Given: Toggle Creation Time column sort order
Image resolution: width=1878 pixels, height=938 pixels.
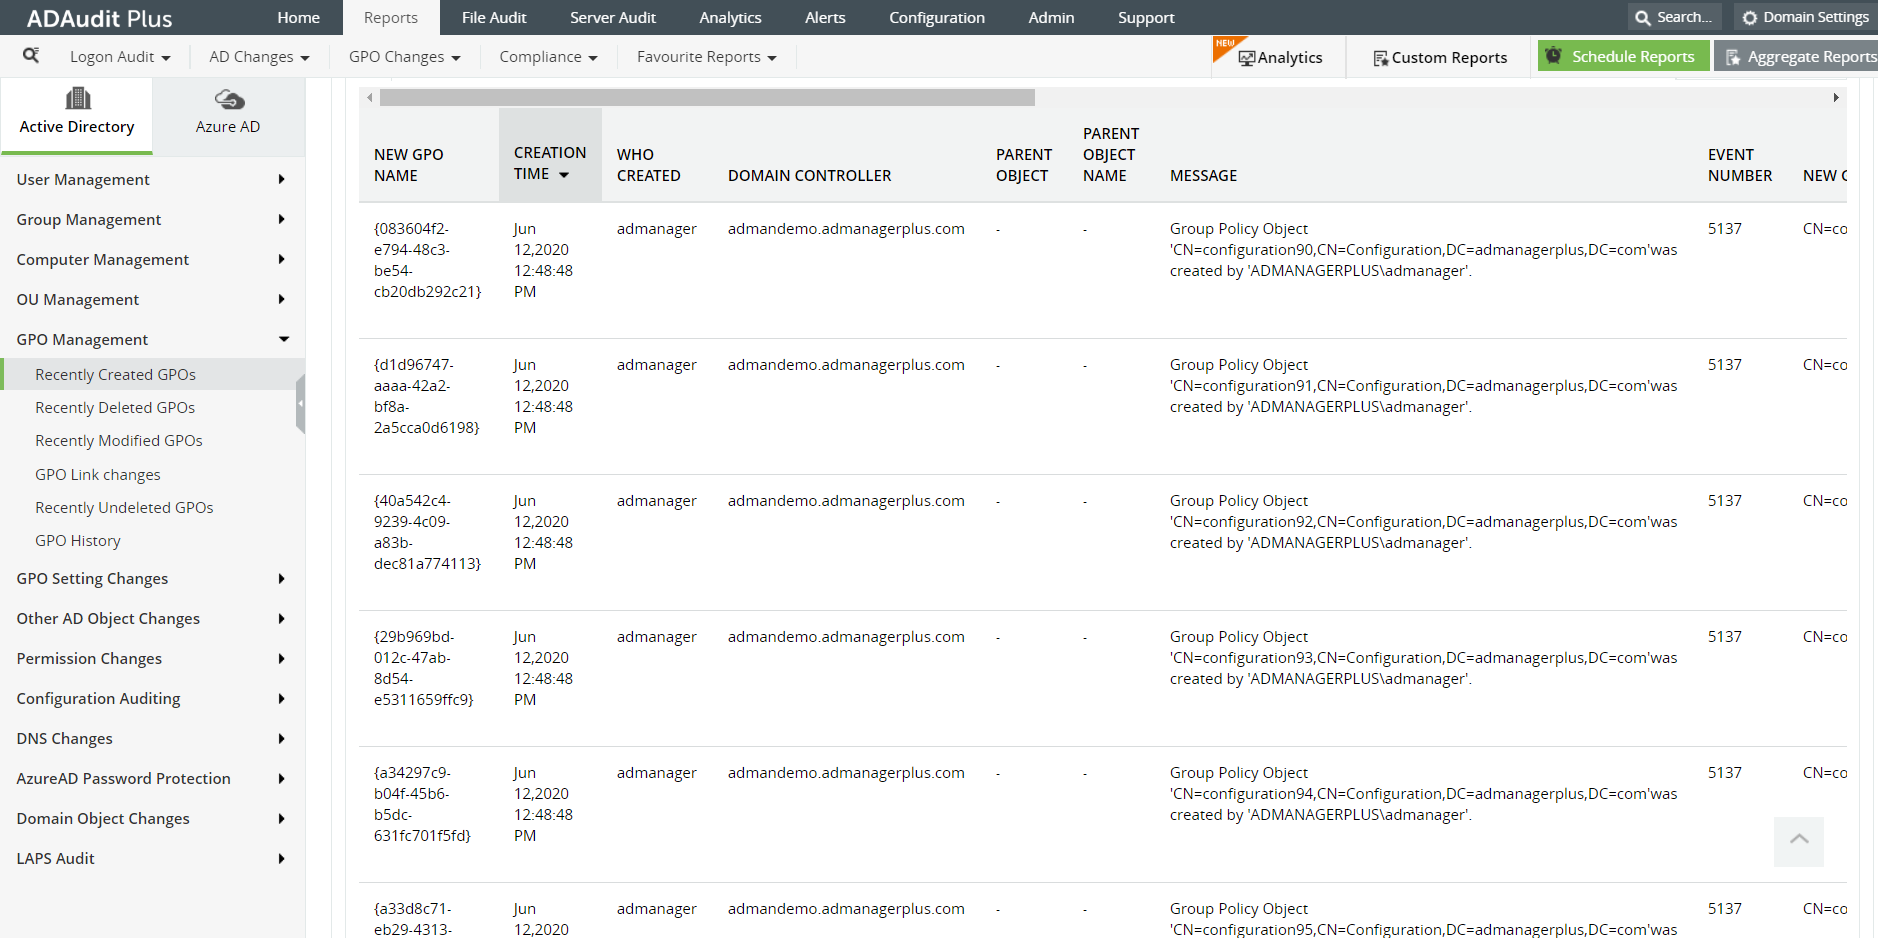Looking at the screenshot, I should click(x=561, y=173).
